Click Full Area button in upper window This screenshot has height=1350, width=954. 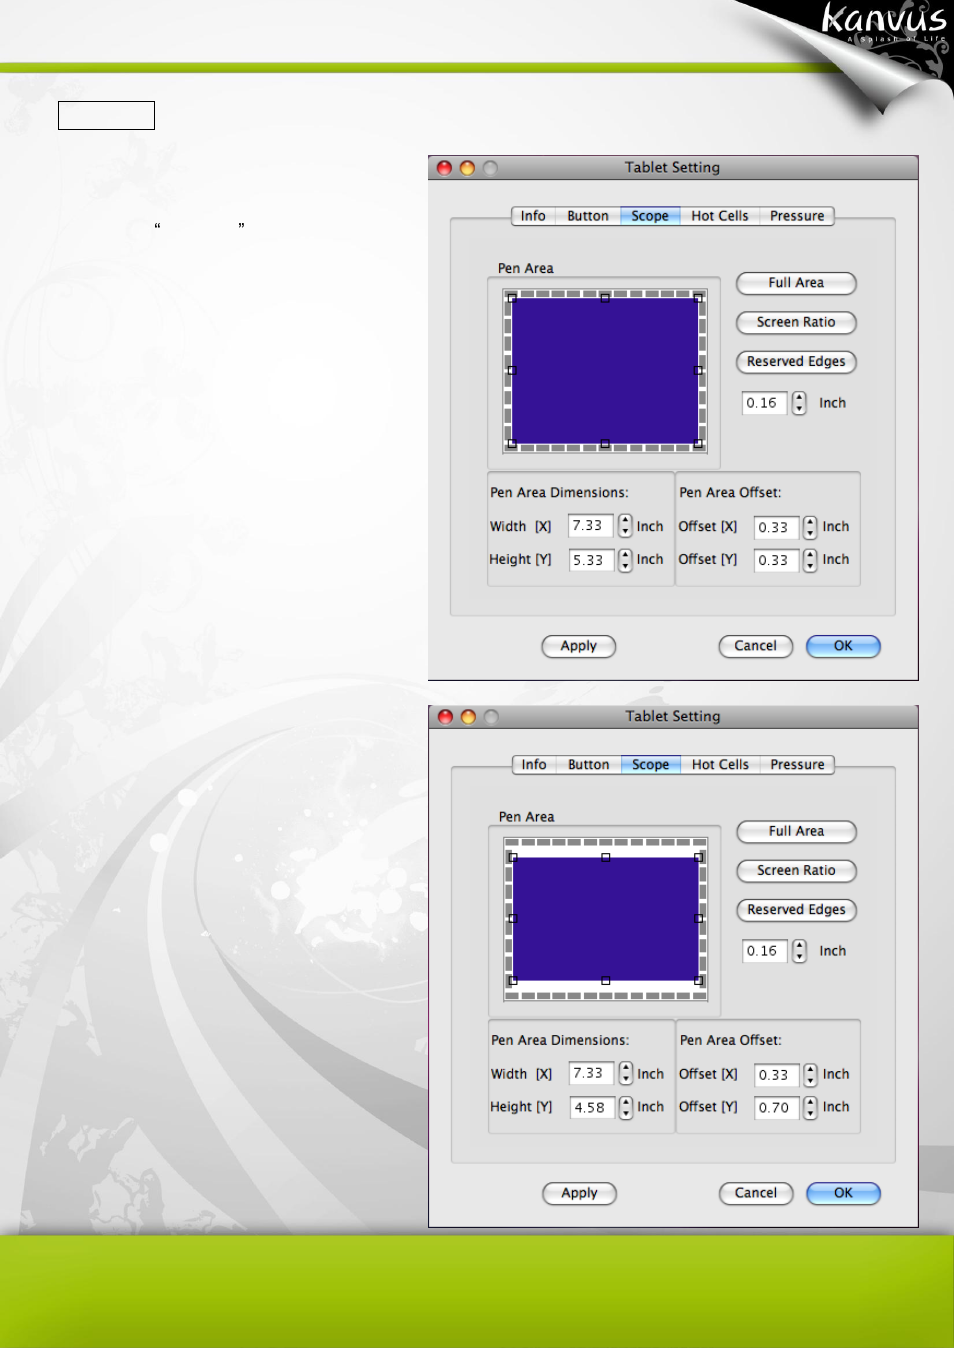coord(796,283)
